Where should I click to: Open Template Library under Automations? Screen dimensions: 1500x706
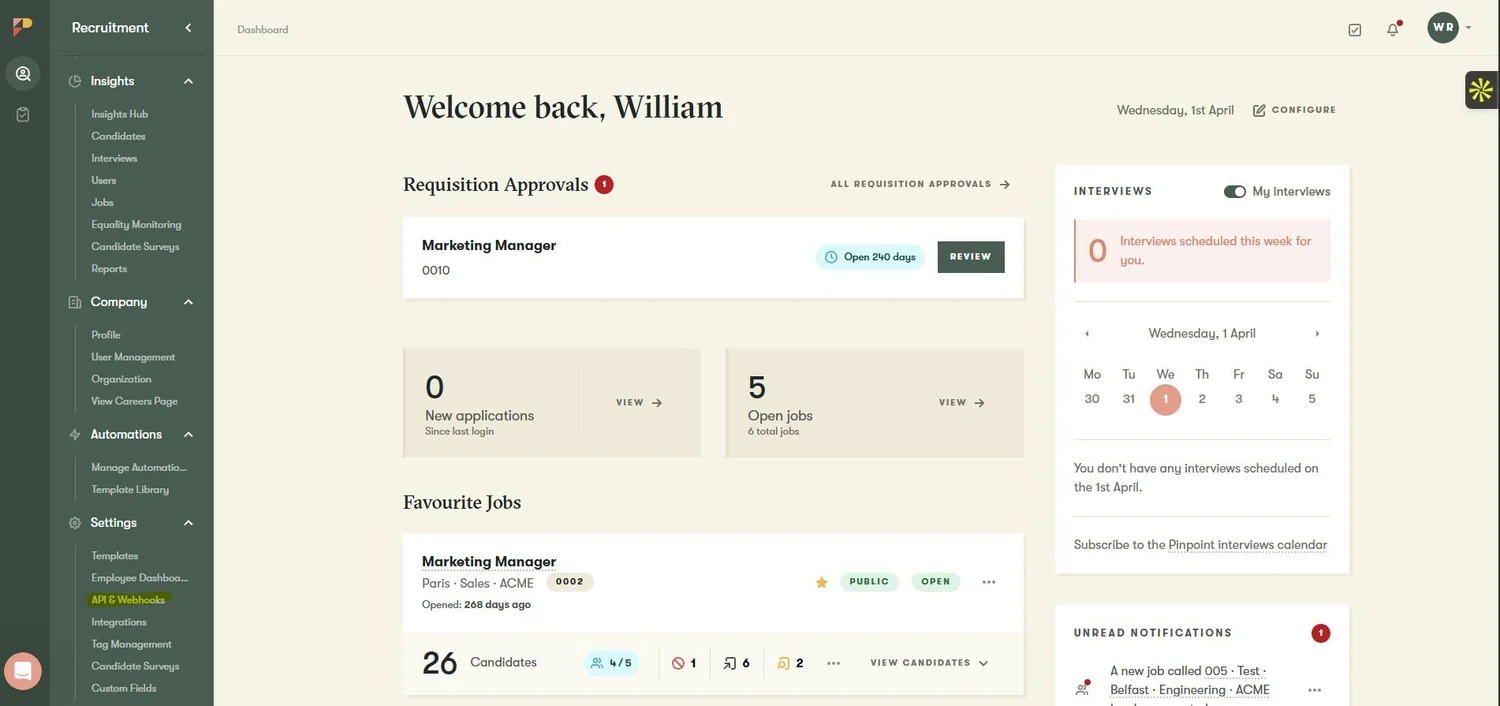130,490
